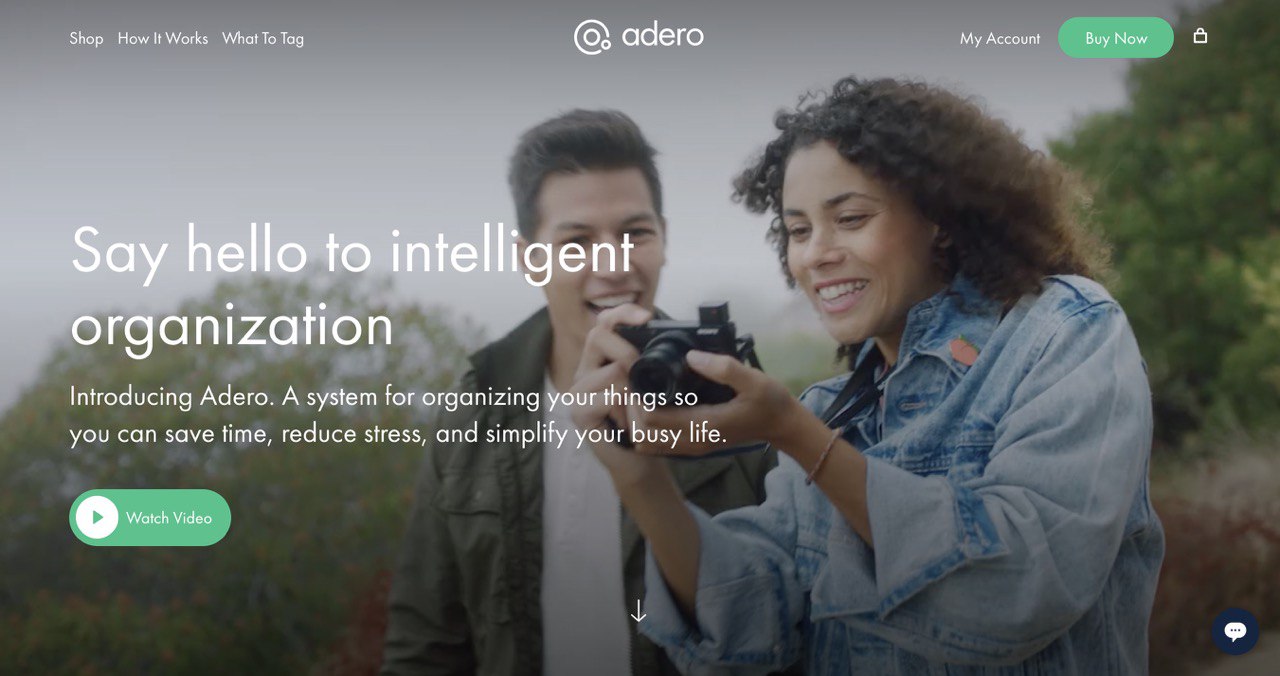Click the downward arrow scroll indicator
This screenshot has width=1280, height=676.
click(x=638, y=610)
